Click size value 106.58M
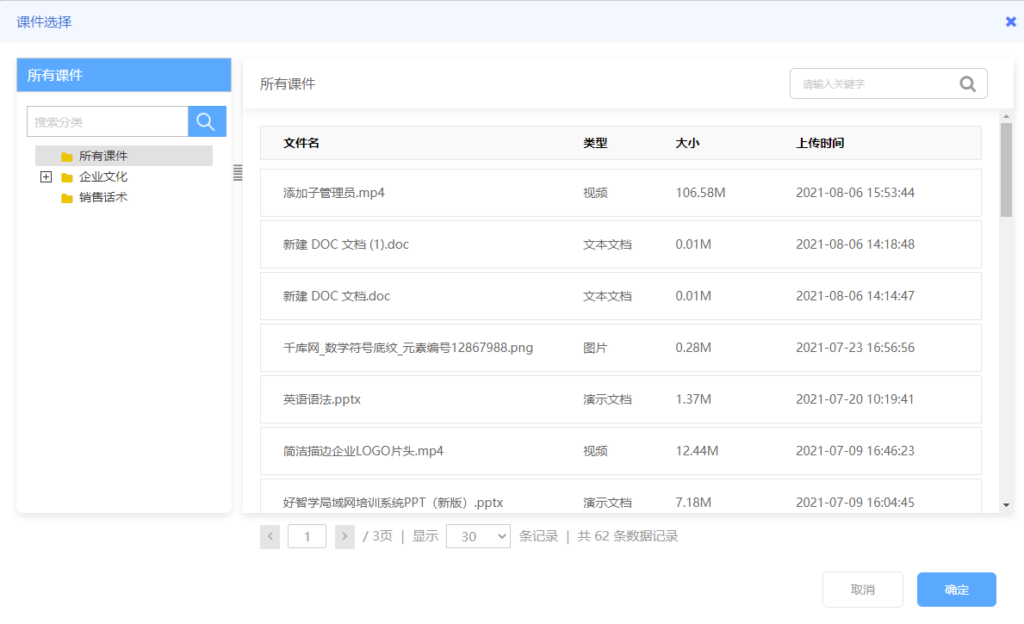 click(x=700, y=193)
